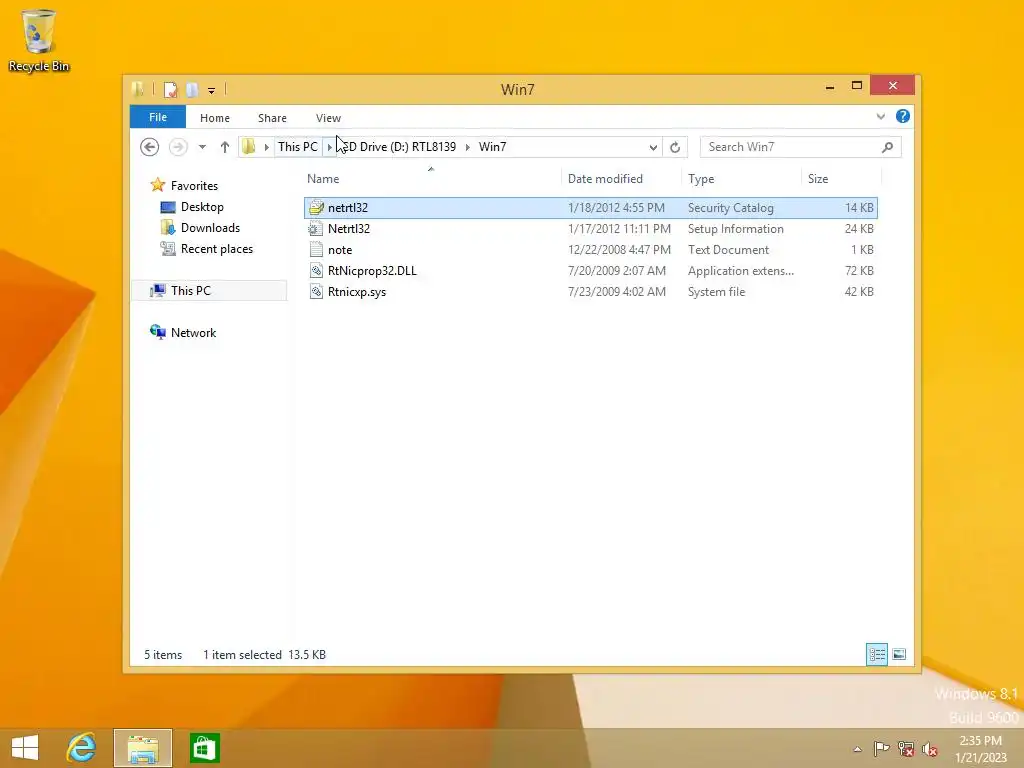
Task: Launch Internet Explorer from the taskbar
Action: (x=82, y=748)
